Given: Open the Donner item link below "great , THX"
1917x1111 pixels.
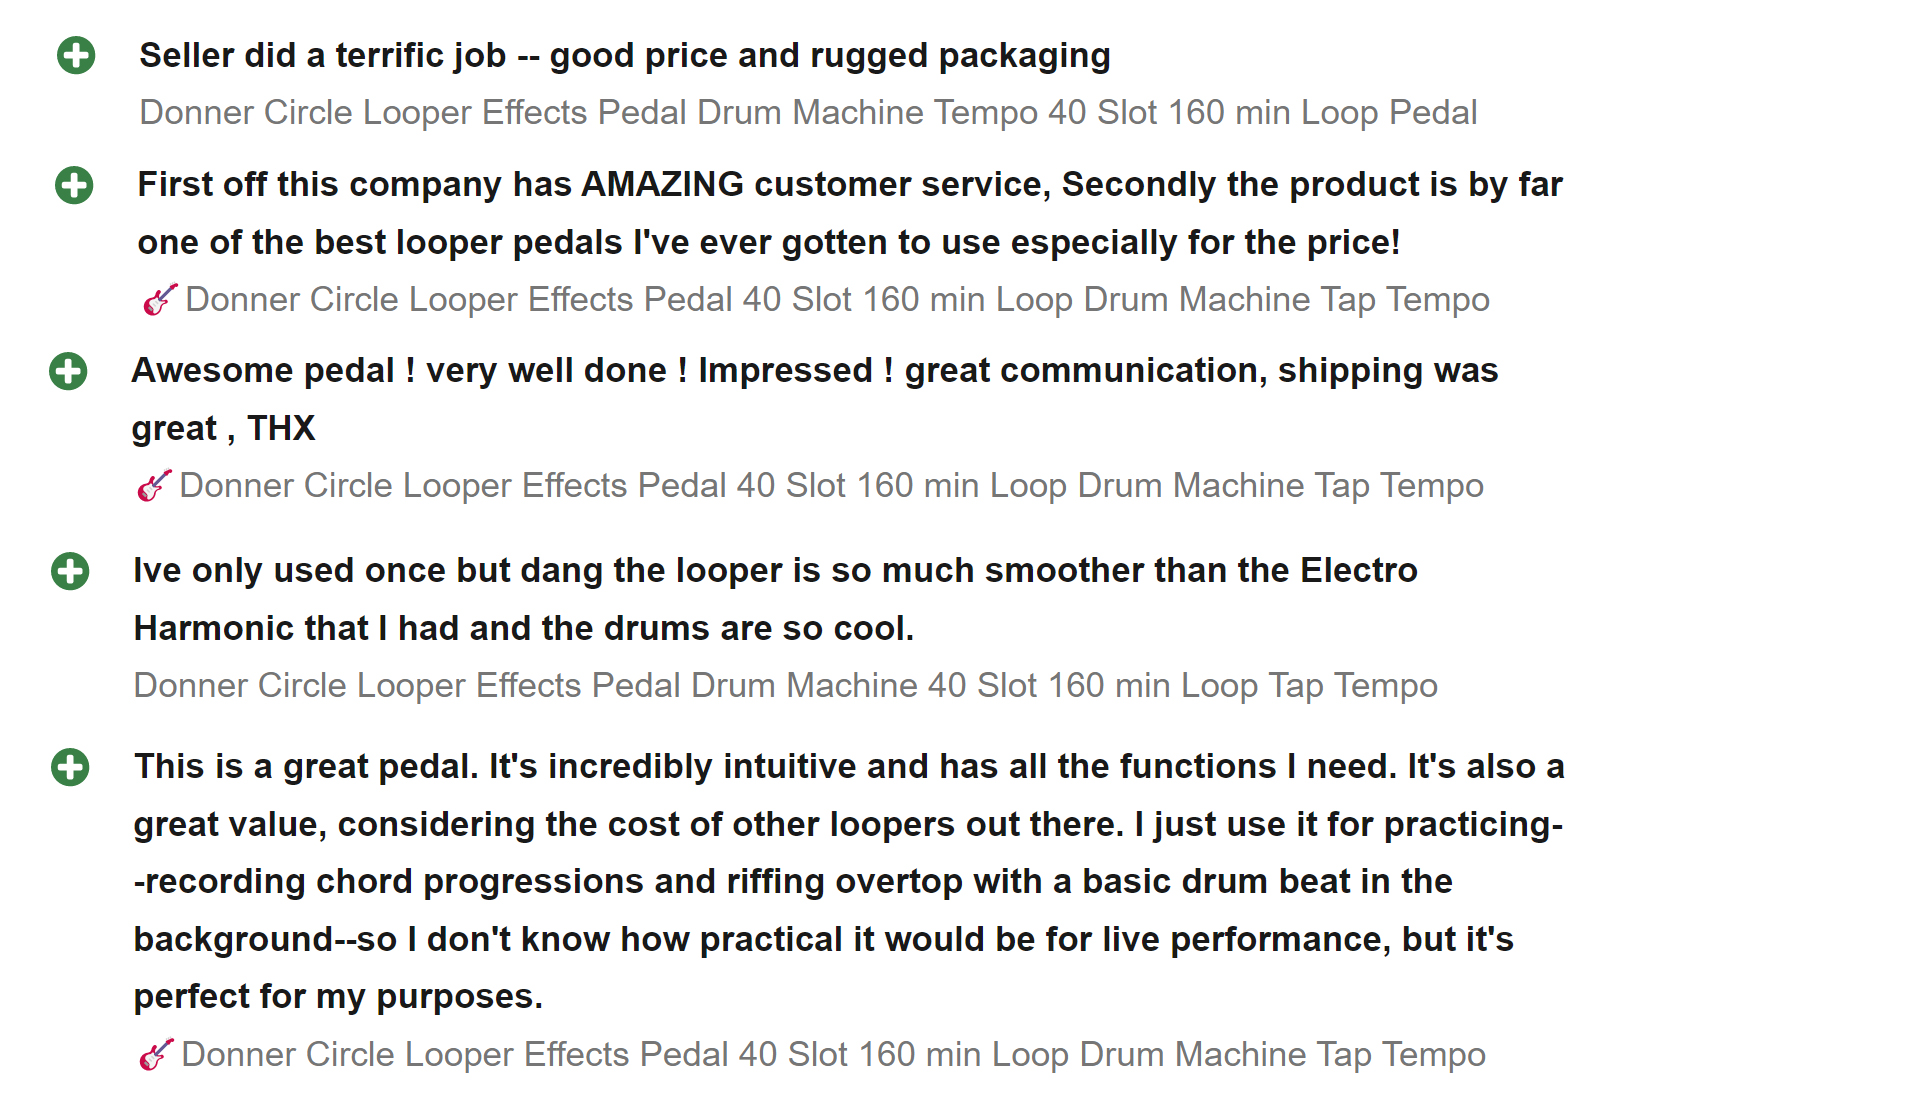Looking at the screenshot, I should (831, 486).
